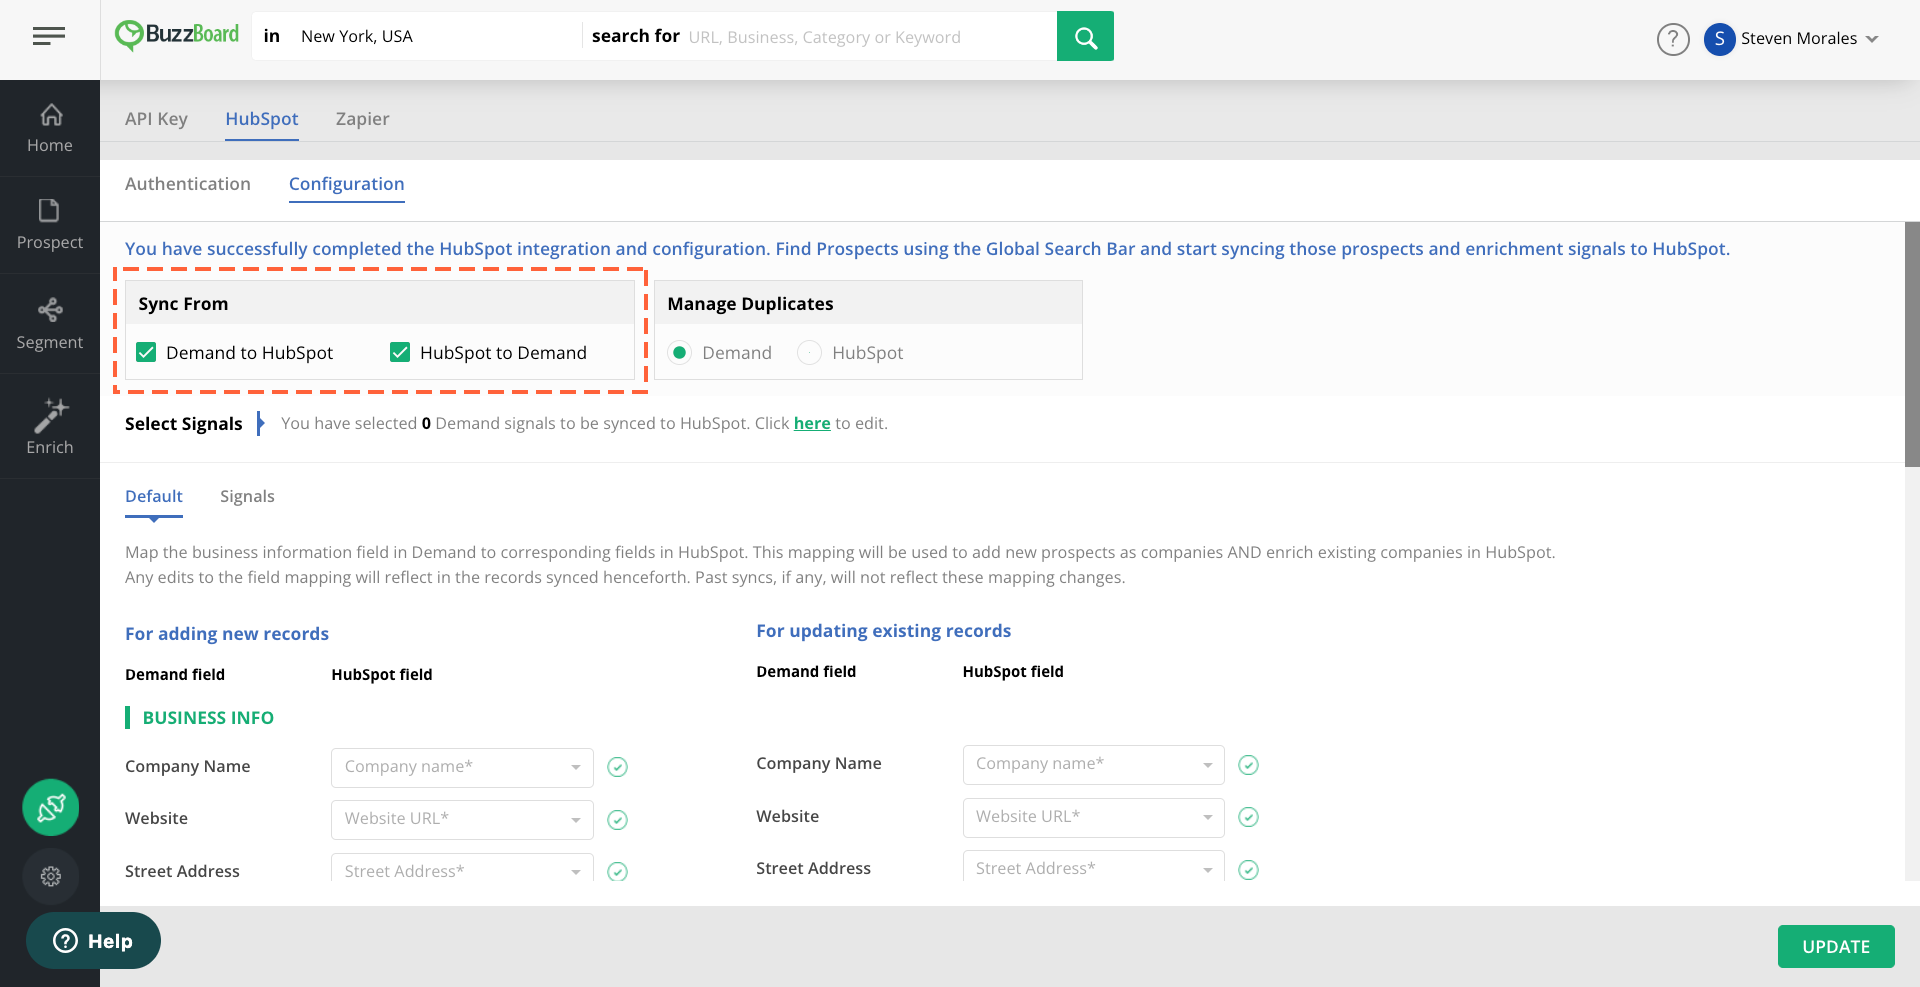Click the Sync From header
Viewport: 1920px width, 987px height.
[x=380, y=304]
